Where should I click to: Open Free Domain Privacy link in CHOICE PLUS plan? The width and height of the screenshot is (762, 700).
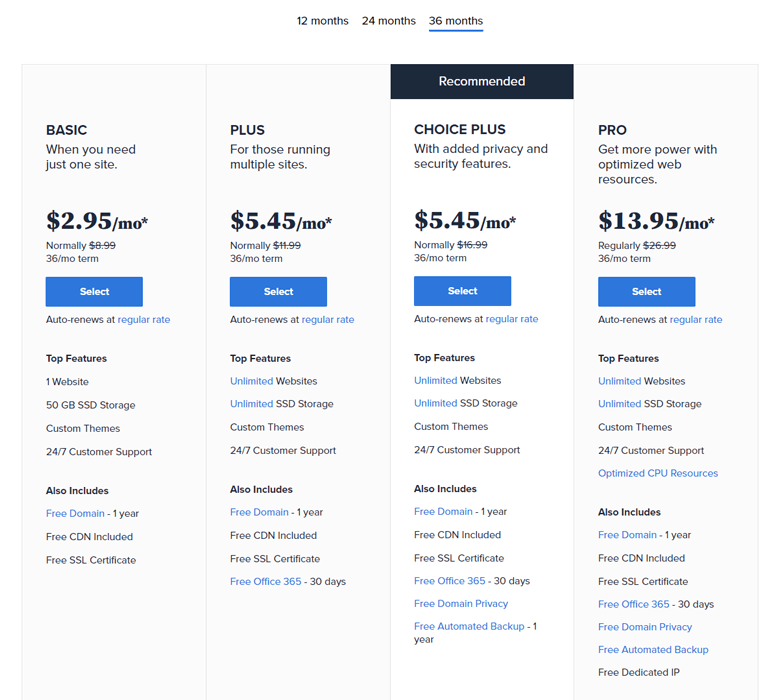pos(461,604)
